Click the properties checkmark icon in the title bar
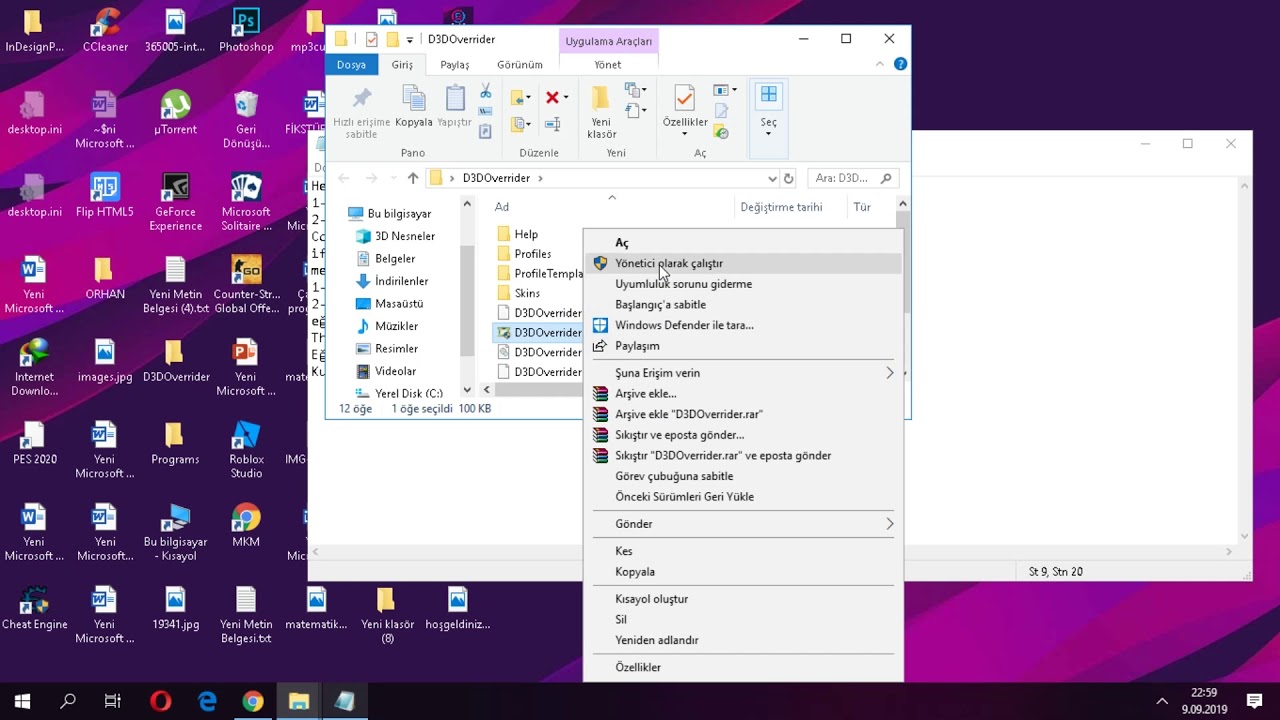The width and height of the screenshot is (1280, 720). [x=372, y=40]
